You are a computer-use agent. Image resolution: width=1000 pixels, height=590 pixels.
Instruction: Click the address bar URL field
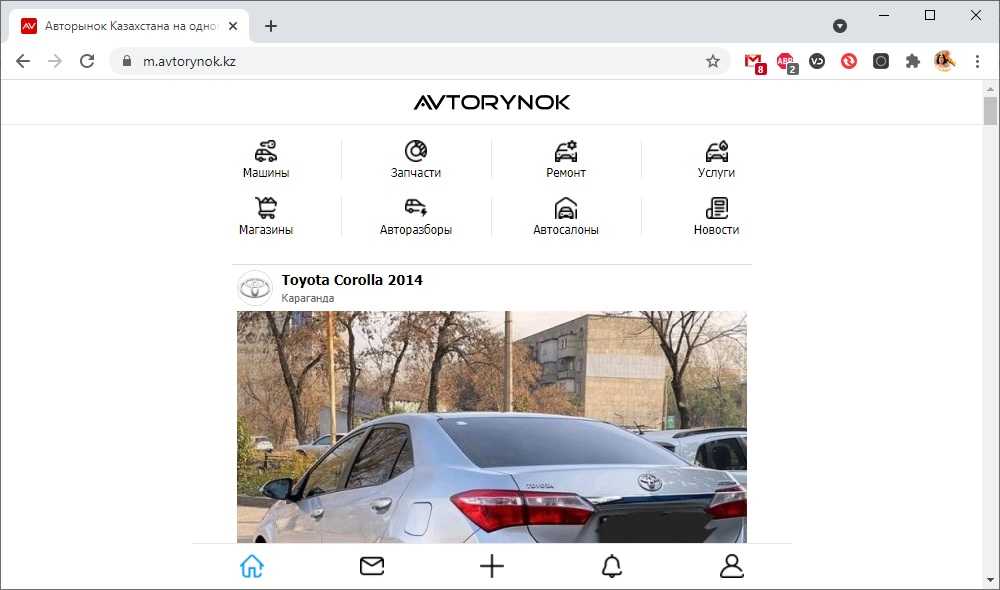[400, 61]
